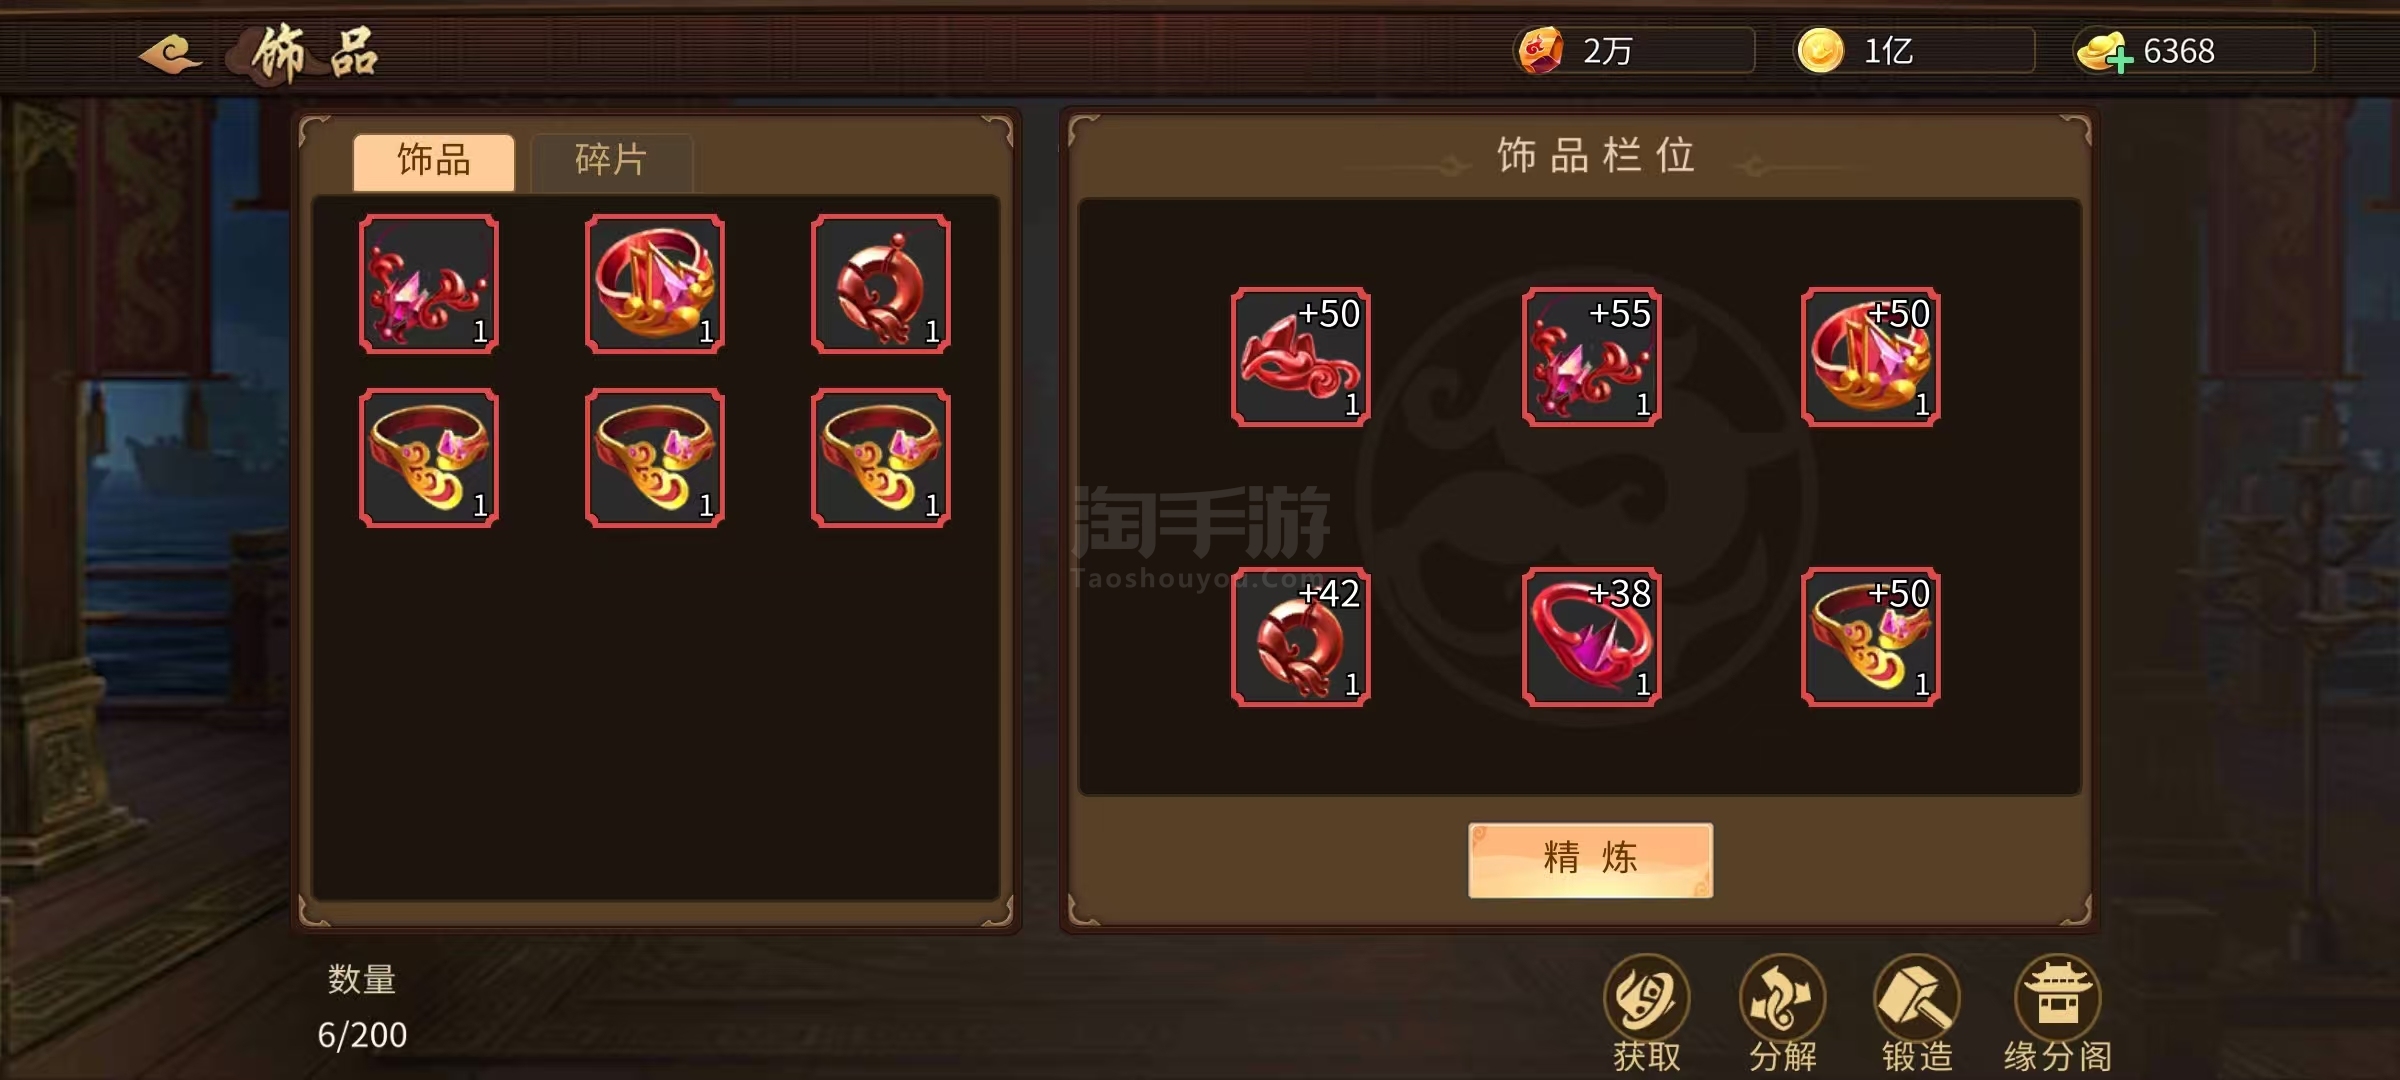Viewport: 2400px width, 1080px height.
Task: Select equipped +50 gold ring bottom-right slot
Action: [x=1870, y=637]
